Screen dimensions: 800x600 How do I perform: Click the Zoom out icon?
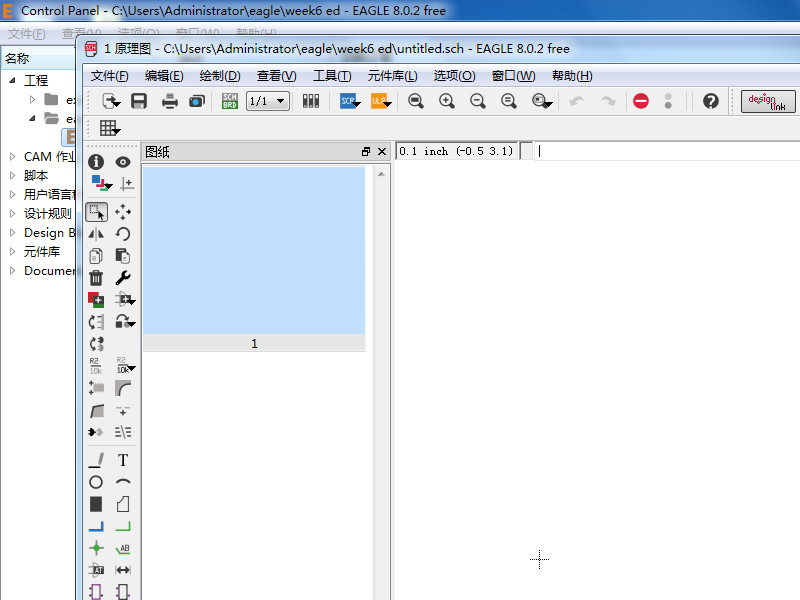click(478, 101)
